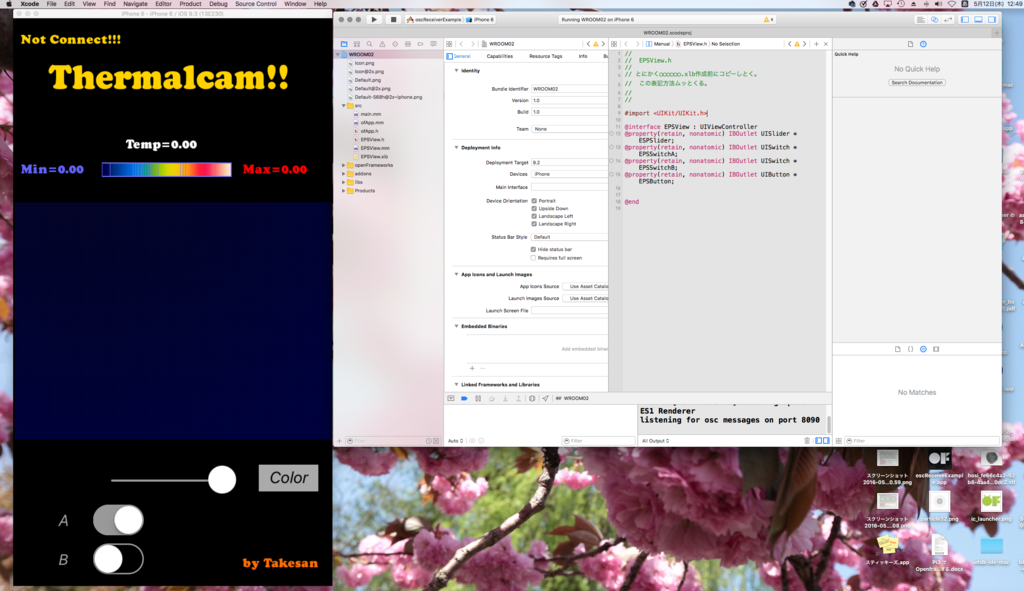This screenshot has width=1024, height=591.
Task: Collapse the Identity section
Action: 456,71
